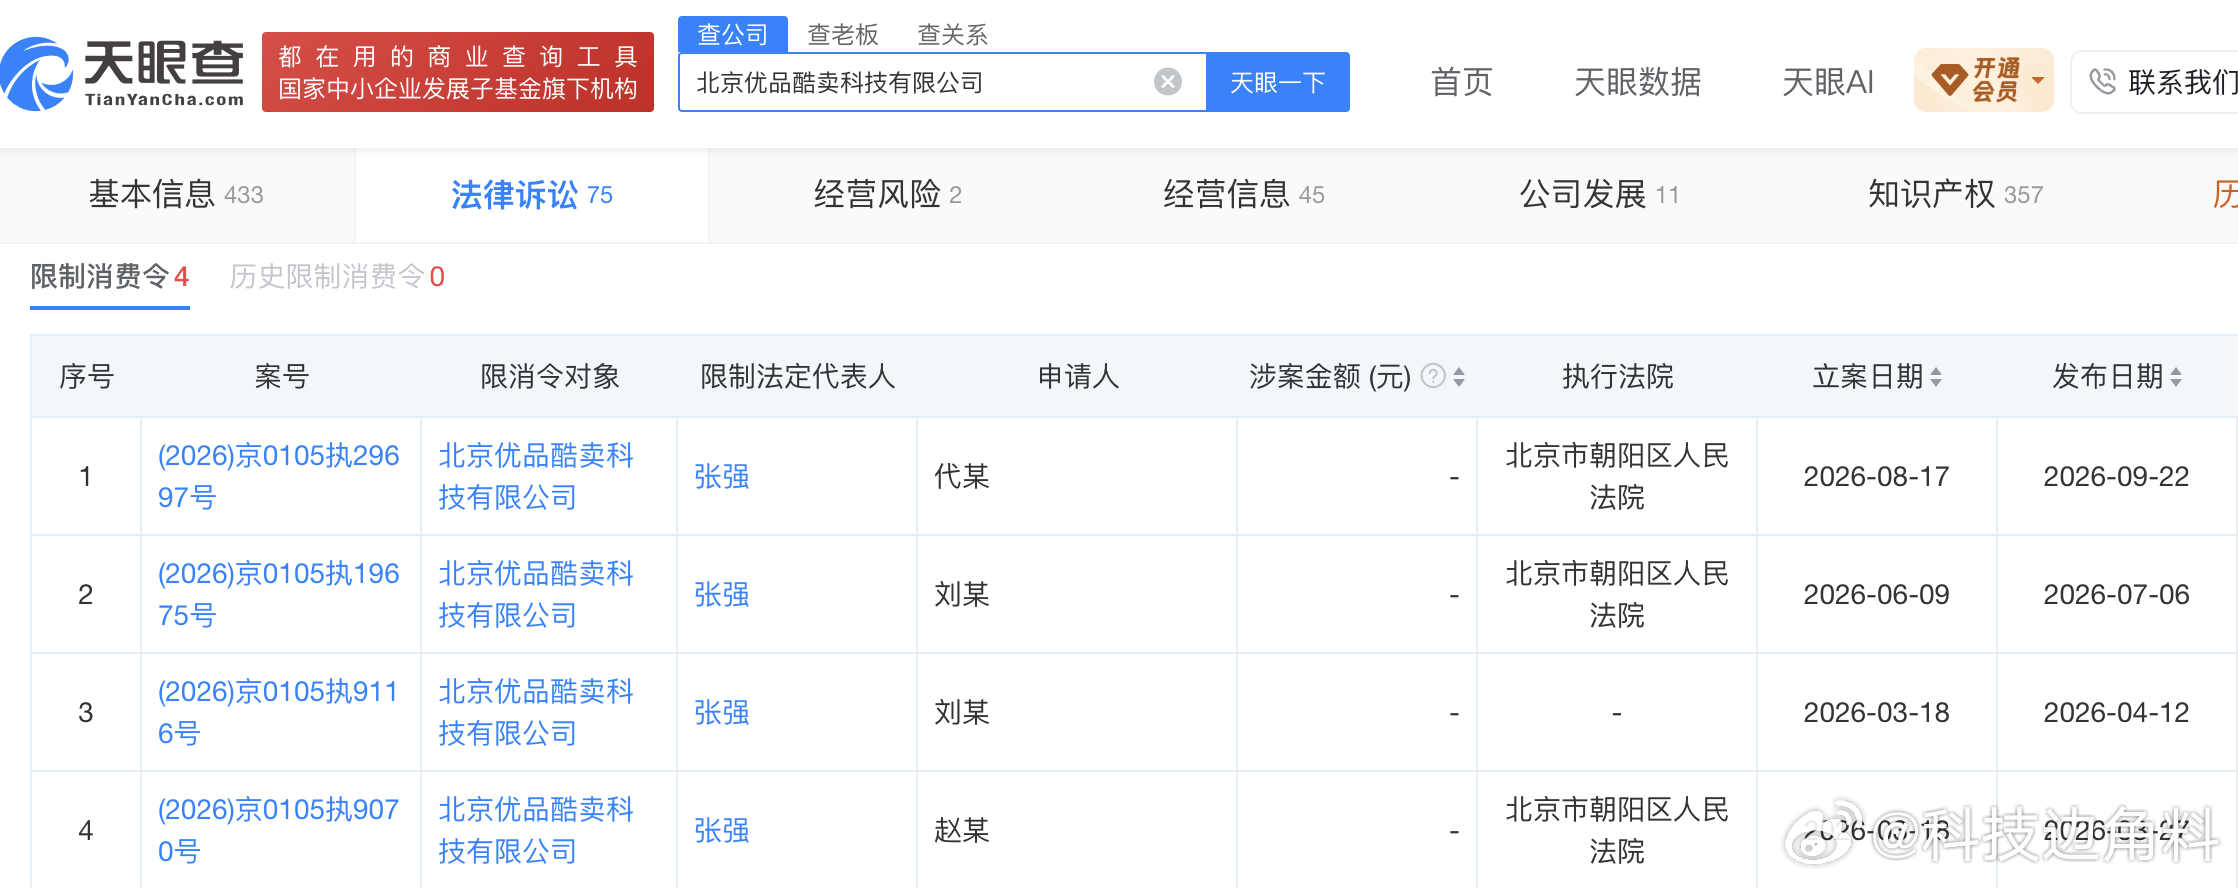Sort by 涉案金额 column arrows
2238x888 pixels.
coord(1459,377)
